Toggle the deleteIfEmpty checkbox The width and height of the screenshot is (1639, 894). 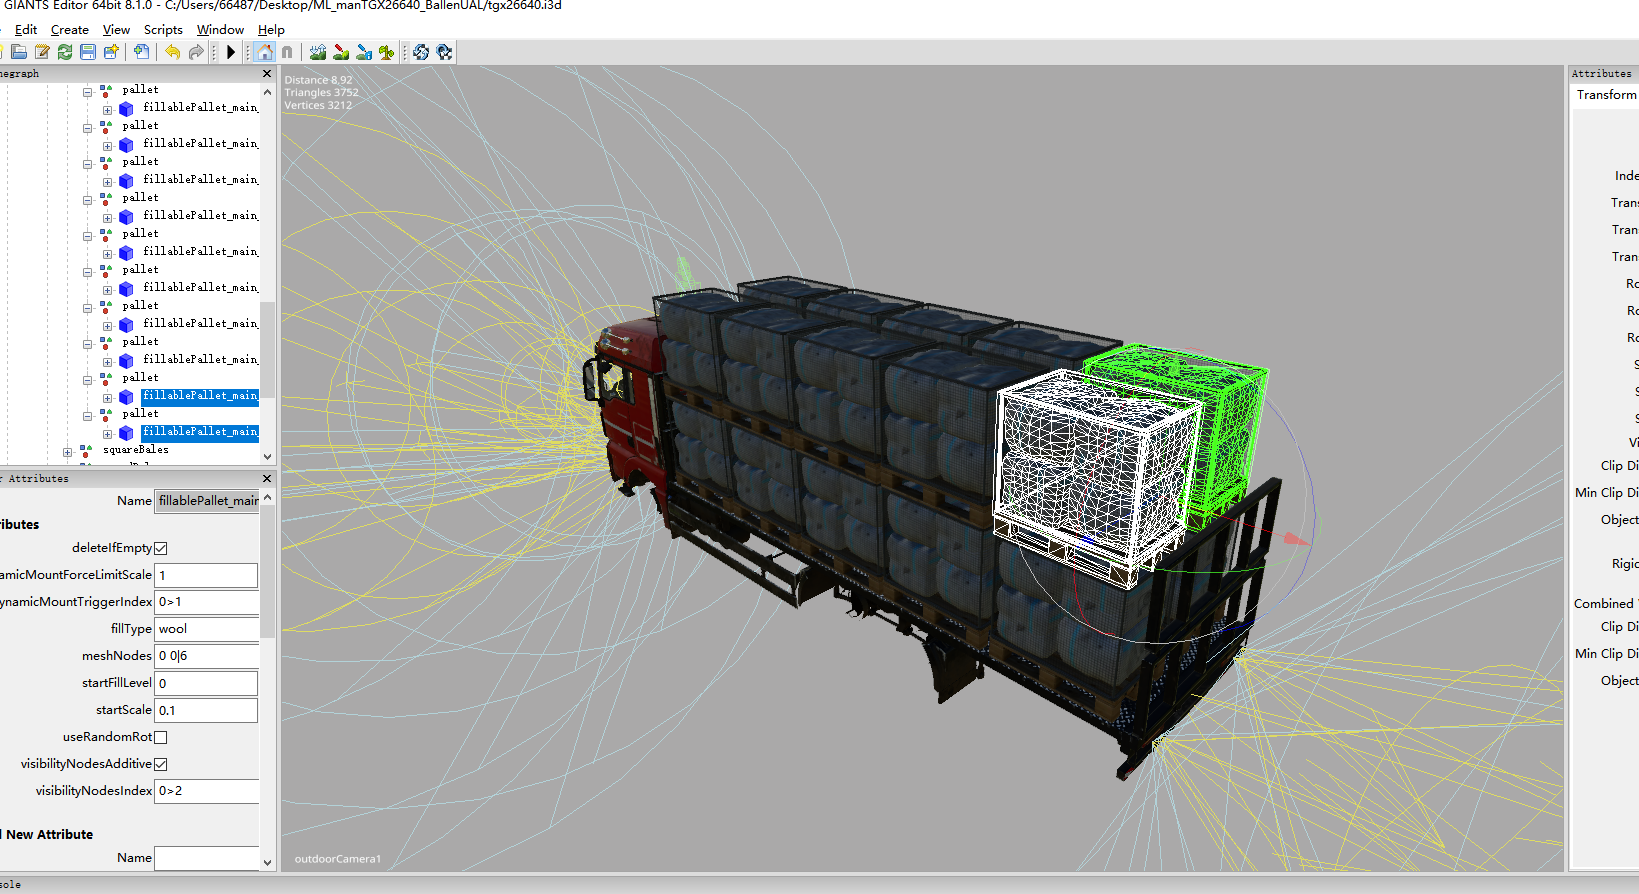pos(161,548)
